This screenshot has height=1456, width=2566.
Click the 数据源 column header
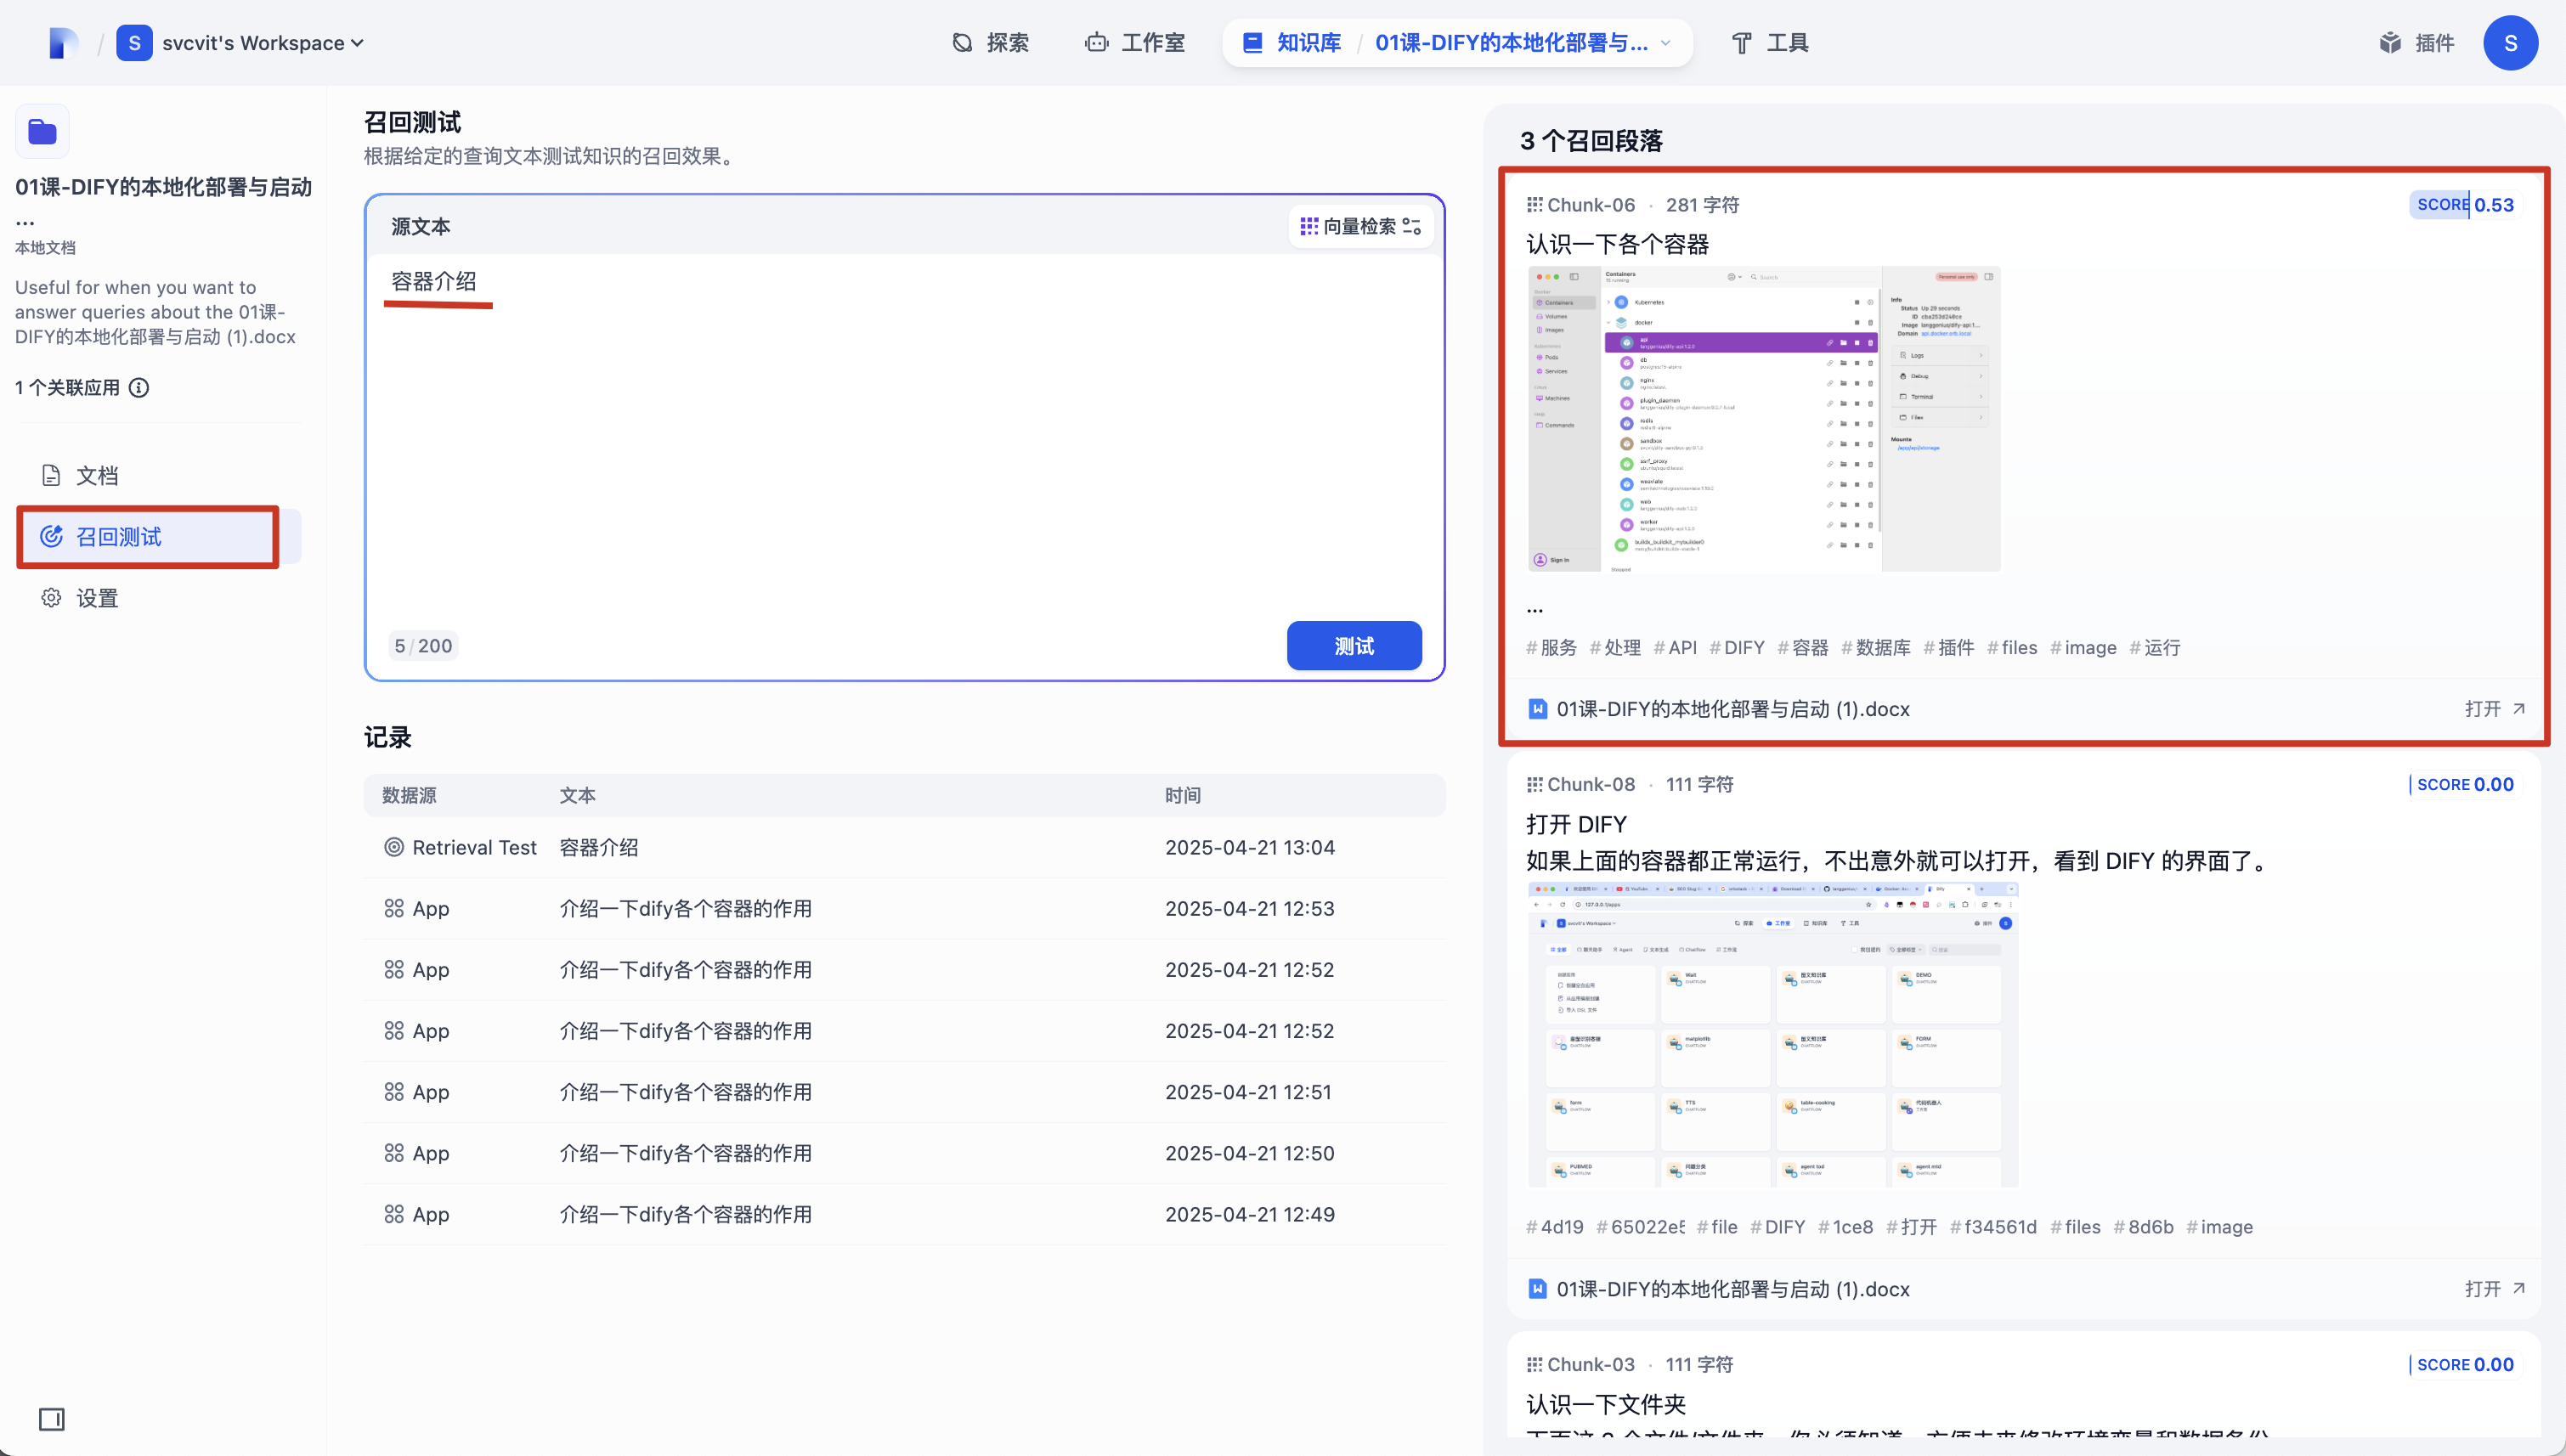tap(409, 796)
